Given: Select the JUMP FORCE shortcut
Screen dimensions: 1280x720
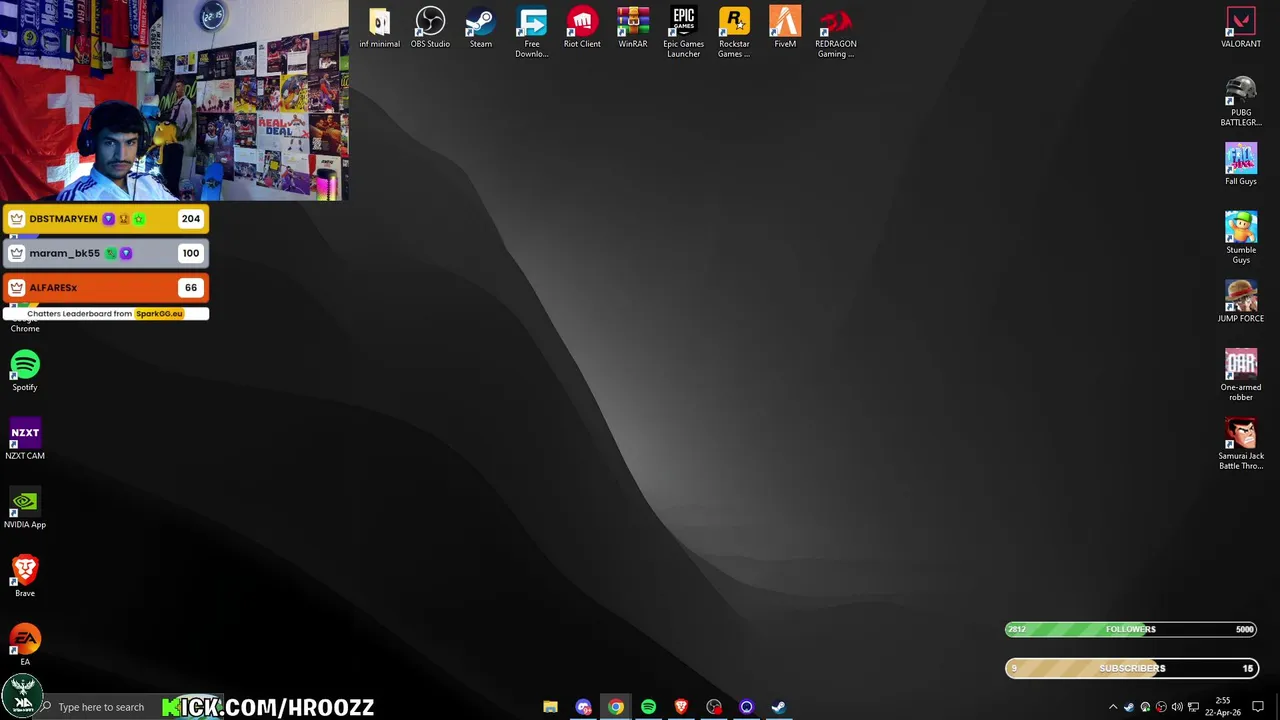Looking at the screenshot, I should (x=1241, y=302).
